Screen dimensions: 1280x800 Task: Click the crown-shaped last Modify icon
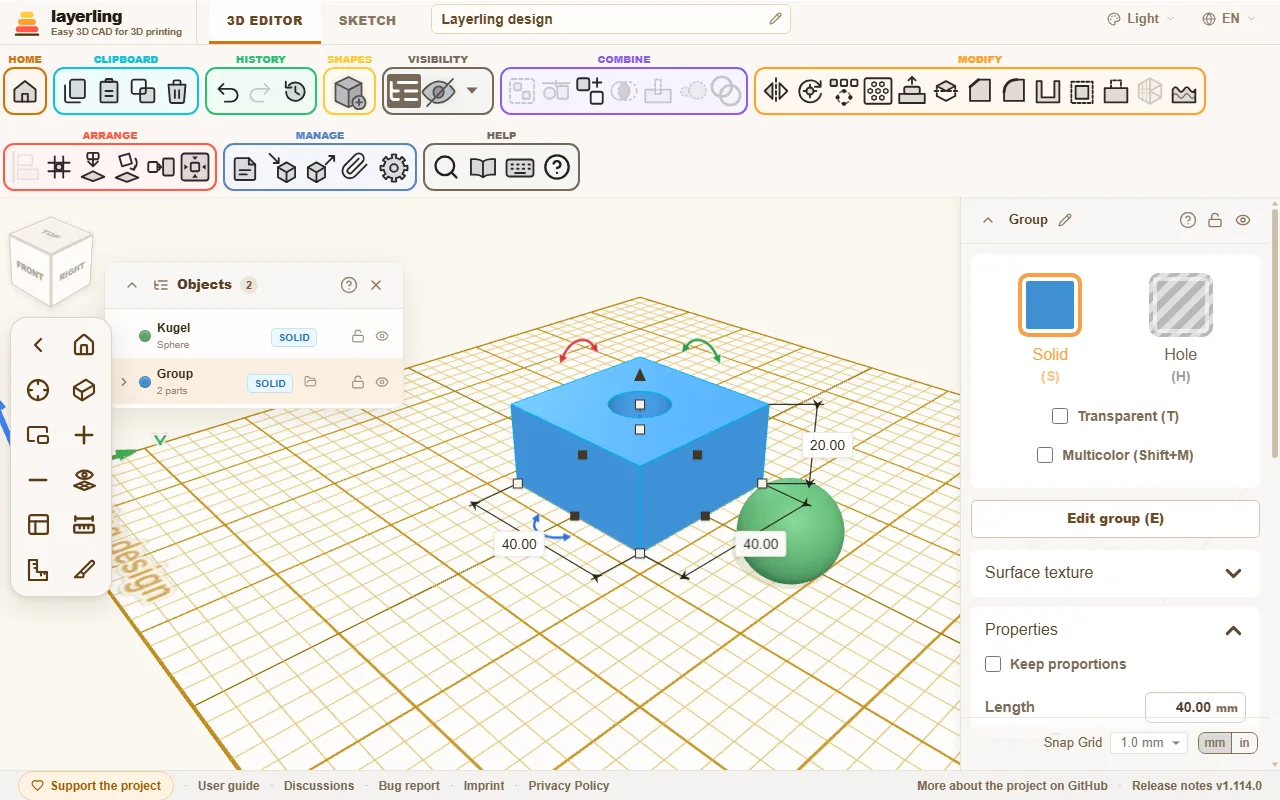click(1184, 92)
